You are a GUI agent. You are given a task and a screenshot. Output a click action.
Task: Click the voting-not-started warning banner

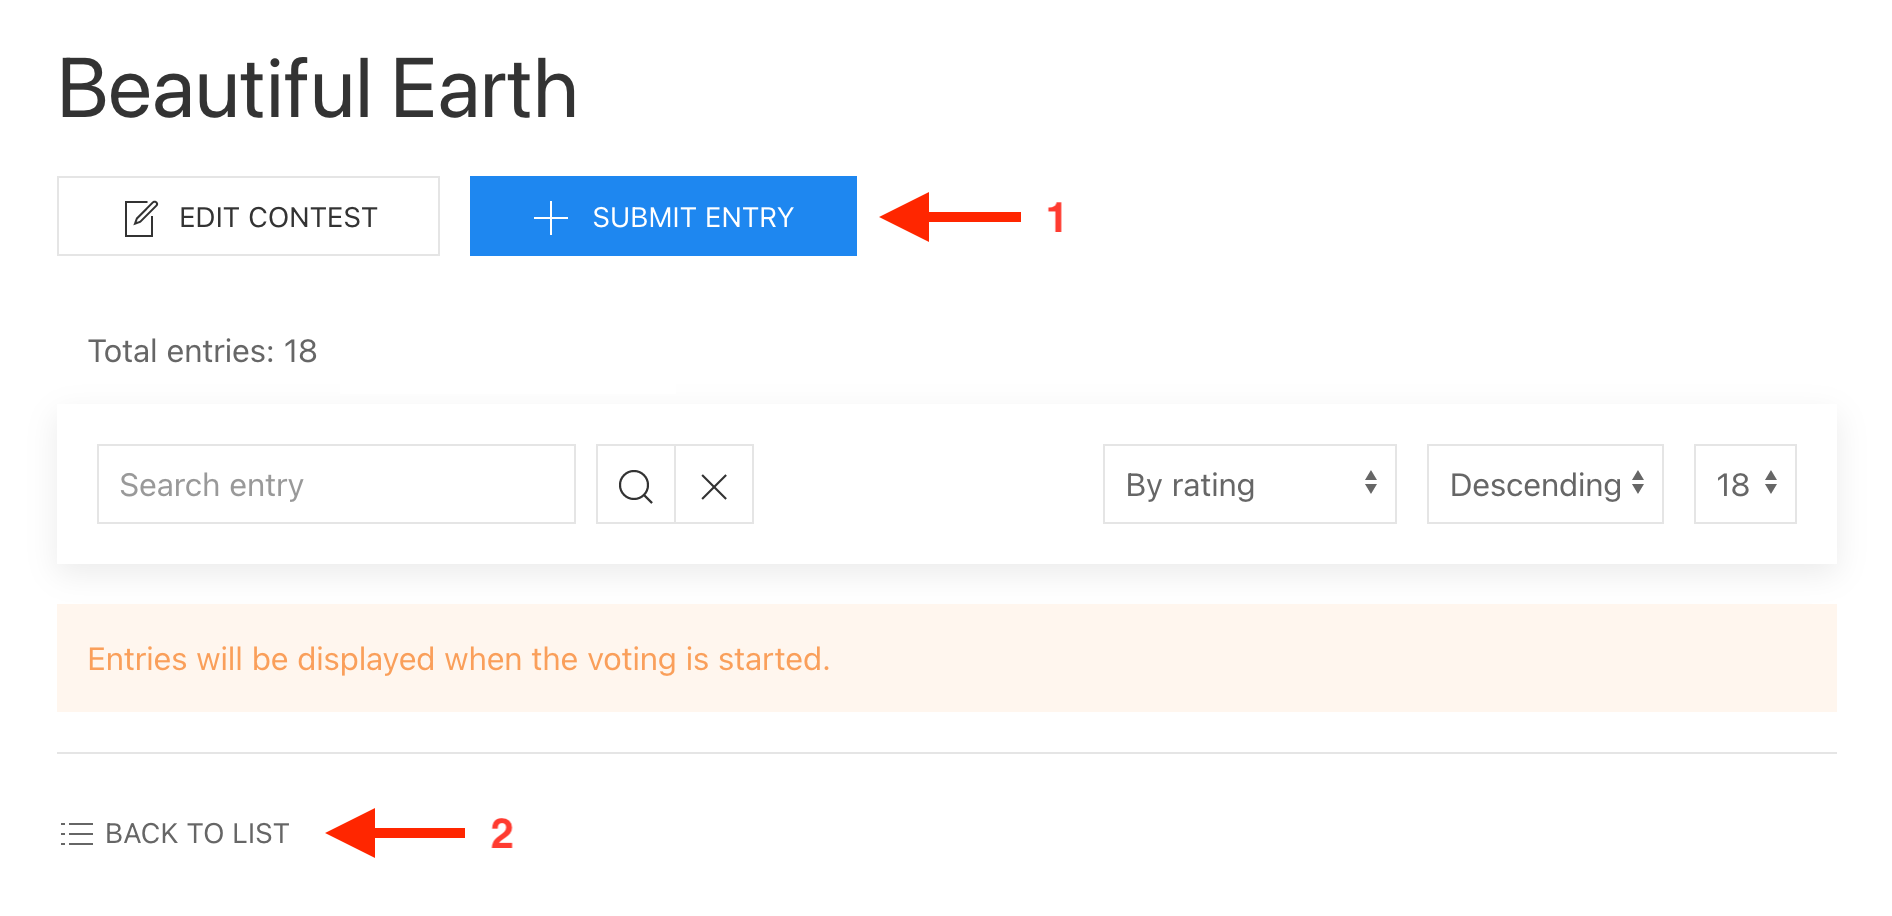point(459,659)
